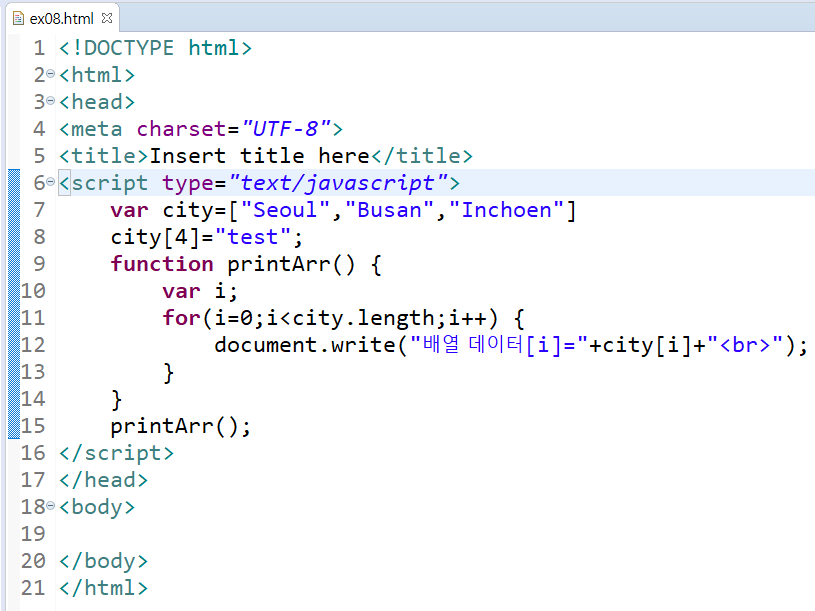Click the "UTF-8" charset value

coord(286,128)
